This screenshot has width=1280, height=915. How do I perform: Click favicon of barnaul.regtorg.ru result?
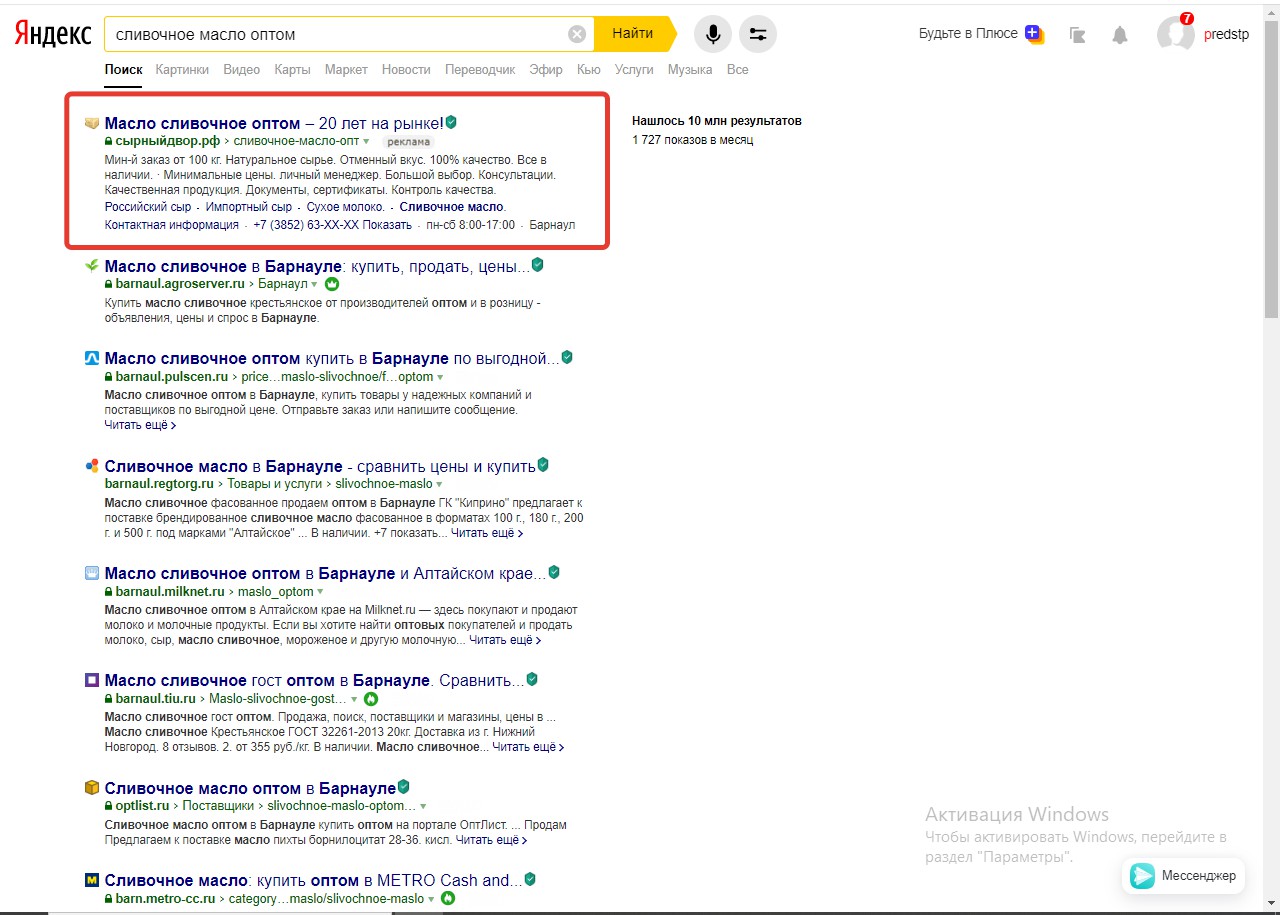click(x=92, y=466)
